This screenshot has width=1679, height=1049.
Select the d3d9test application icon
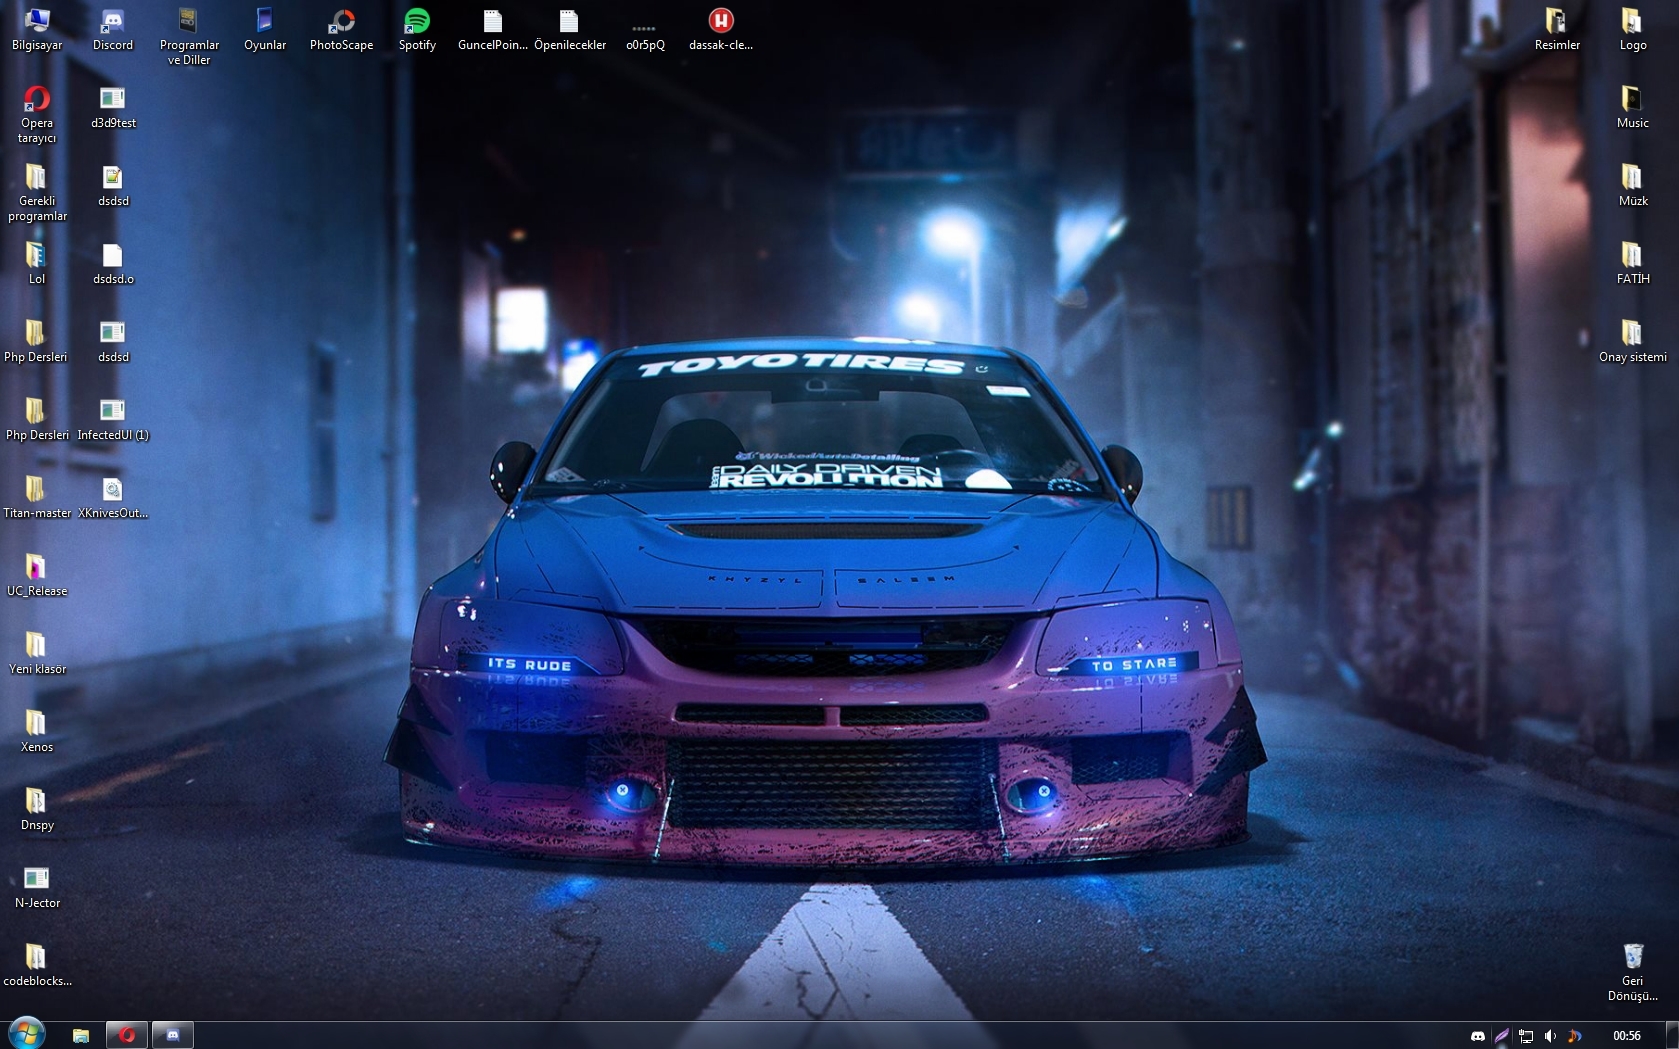[x=113, y=107]
